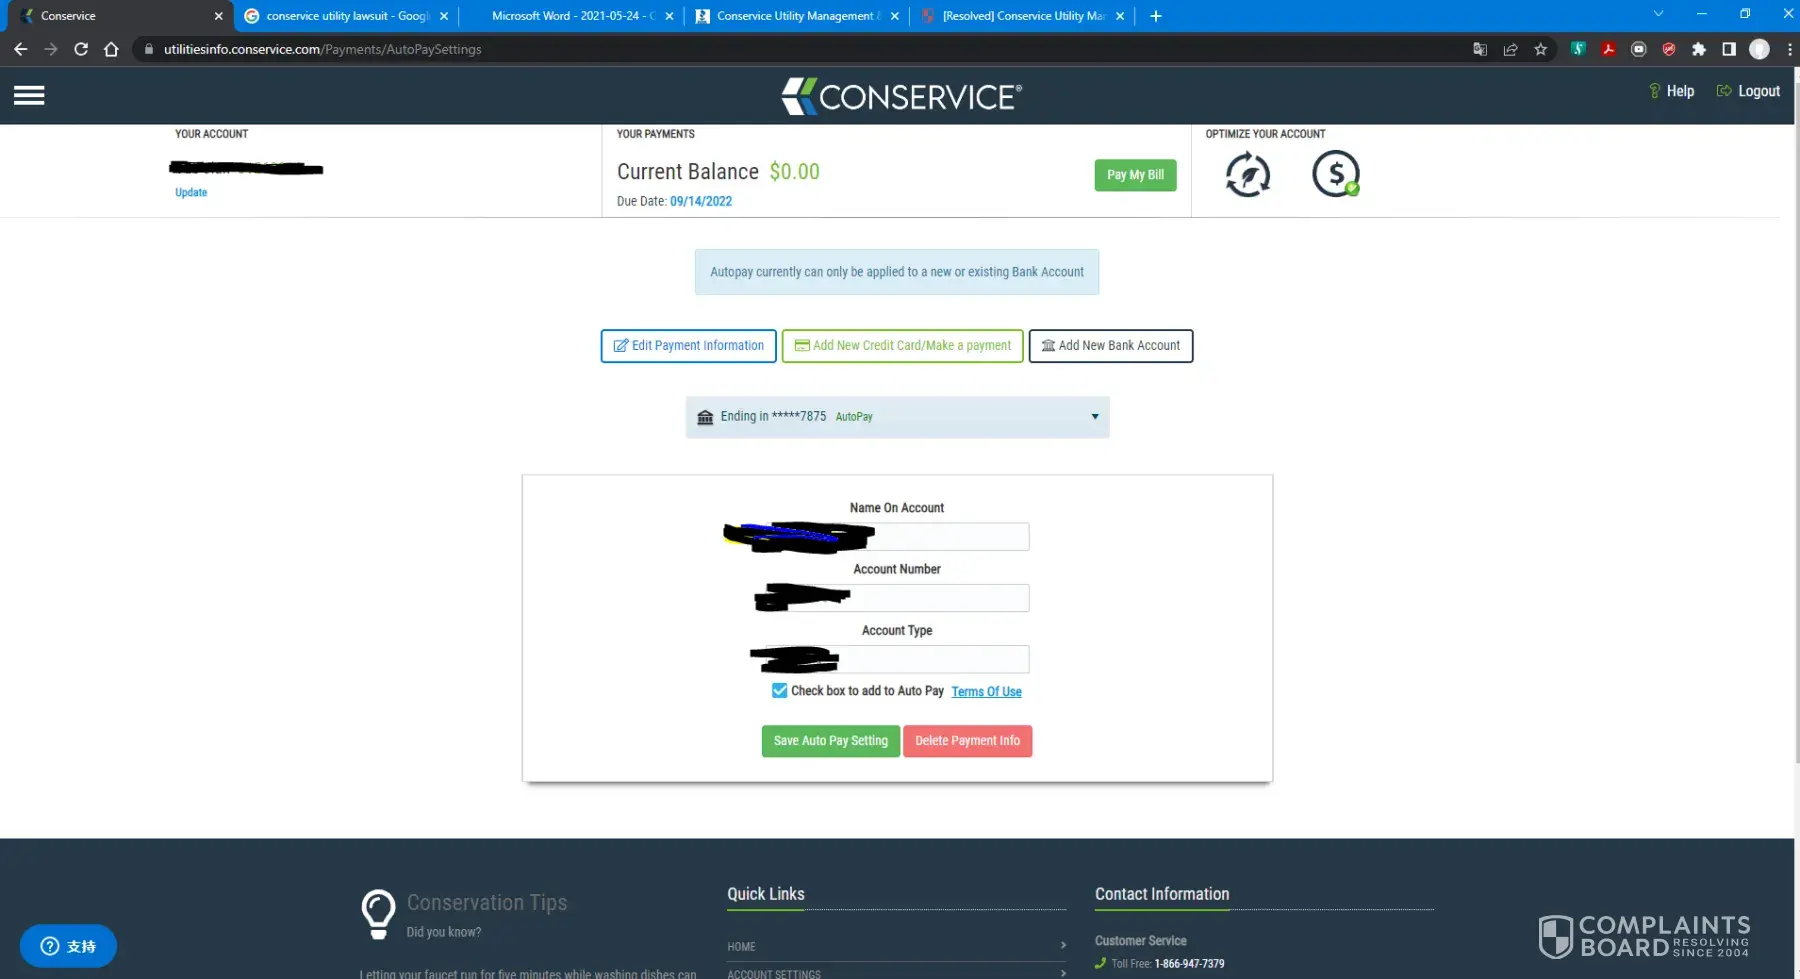Viewport: 1800px width, 979px height.
Task: Click the $0.00 current balance amount
Action: tap(794, 172)
